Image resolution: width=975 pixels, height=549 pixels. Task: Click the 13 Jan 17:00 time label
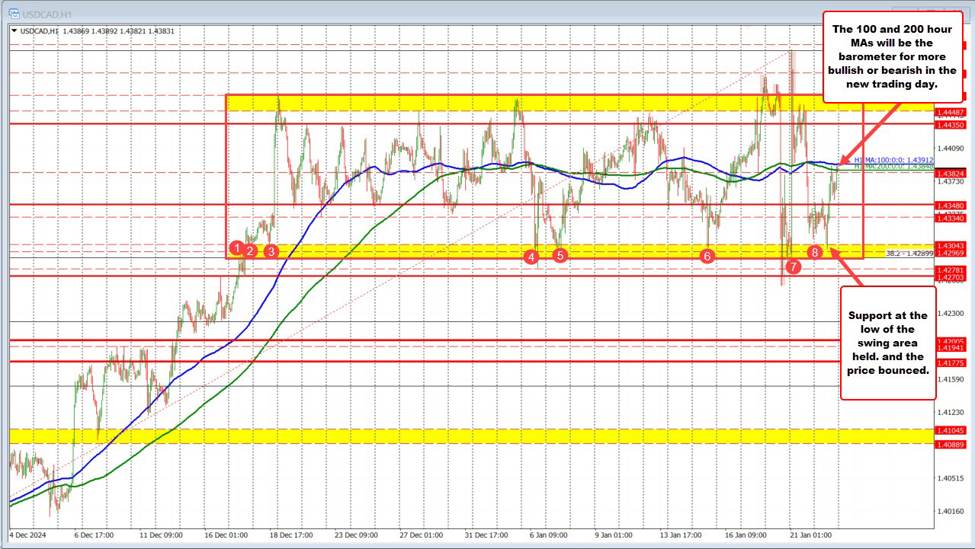(680, 535)
